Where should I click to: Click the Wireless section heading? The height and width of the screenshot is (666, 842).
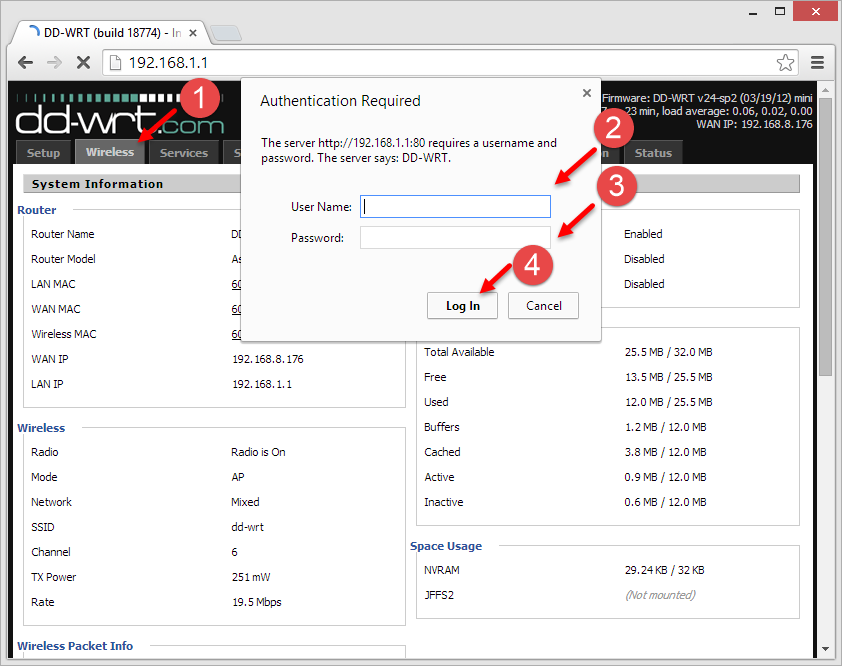41,428
